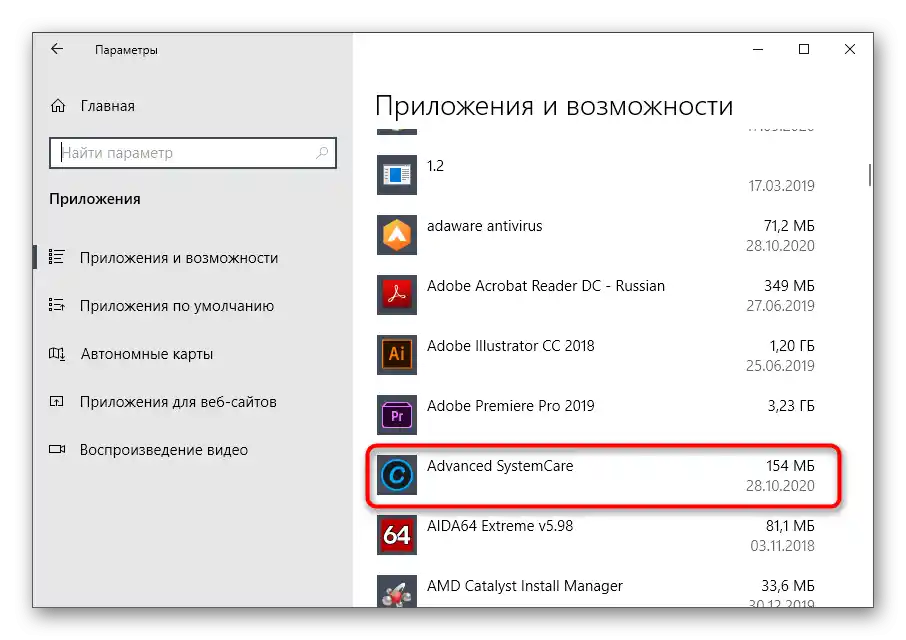Viewport: 906px width, 640px height.
Task: Click the adaware antivirus orange icon
Action: point(397,235)
